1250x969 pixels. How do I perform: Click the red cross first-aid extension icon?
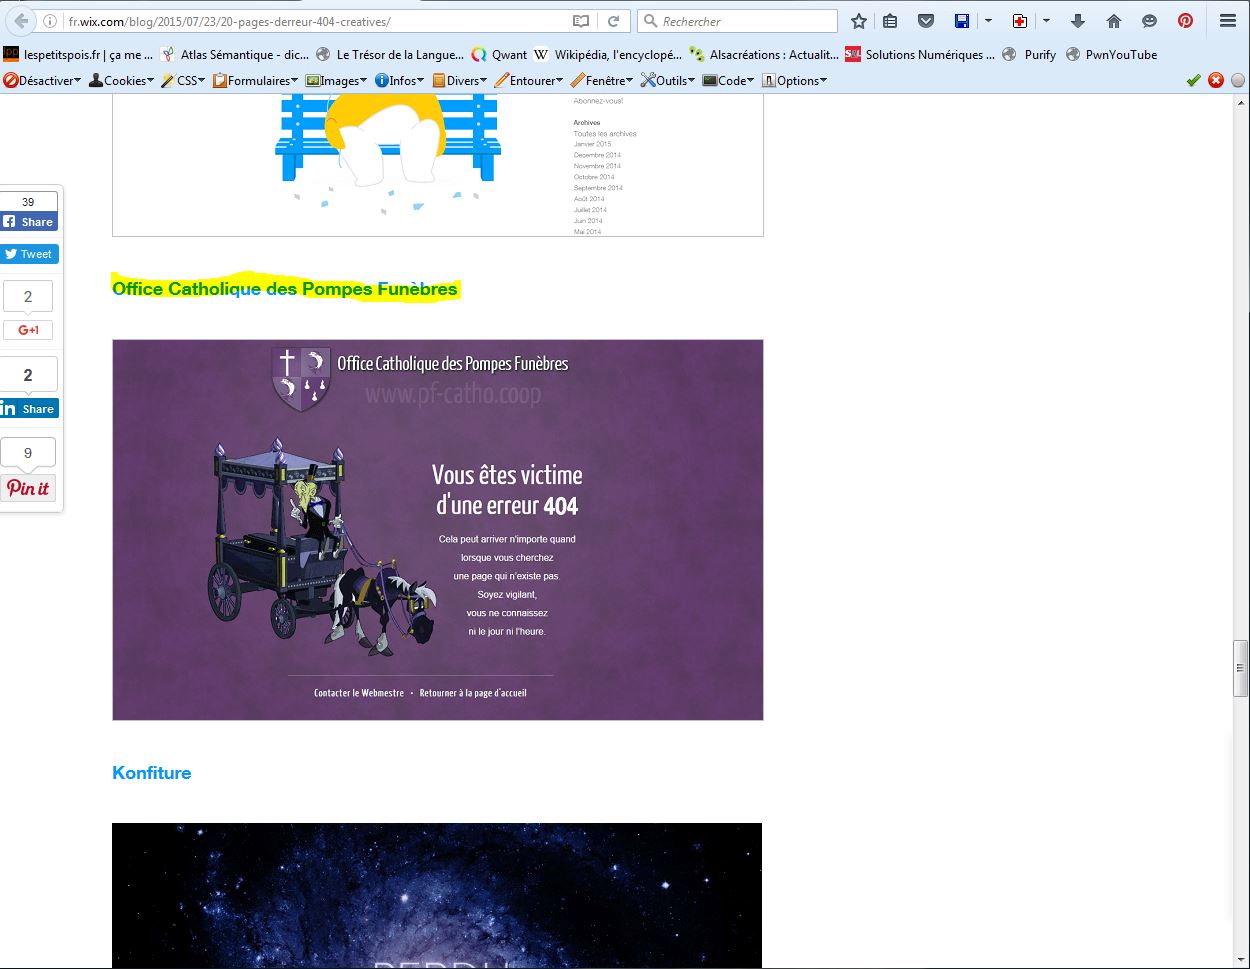point(1020,21)
